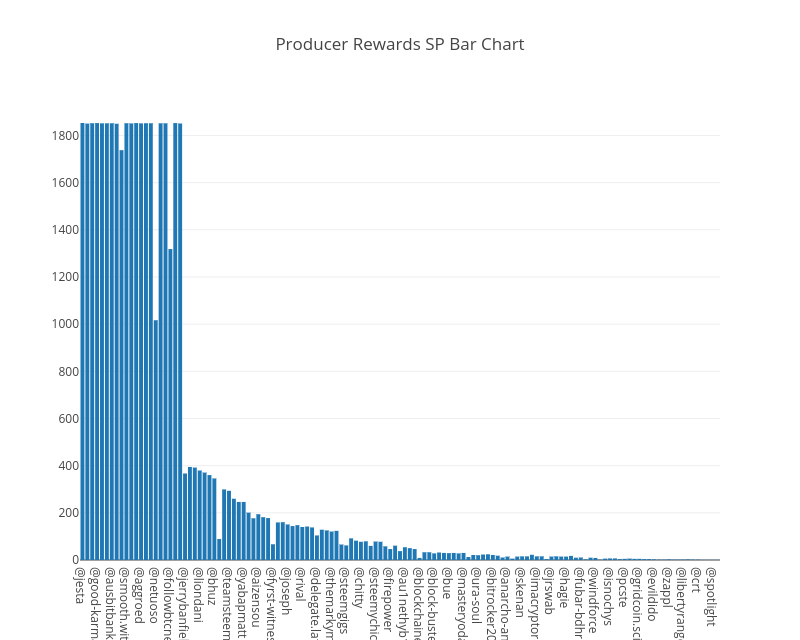The width and height of the screenshot is (800, 640).
Task: Click the @yabapmatt x-axis label
Action: (x=242, y=603)
